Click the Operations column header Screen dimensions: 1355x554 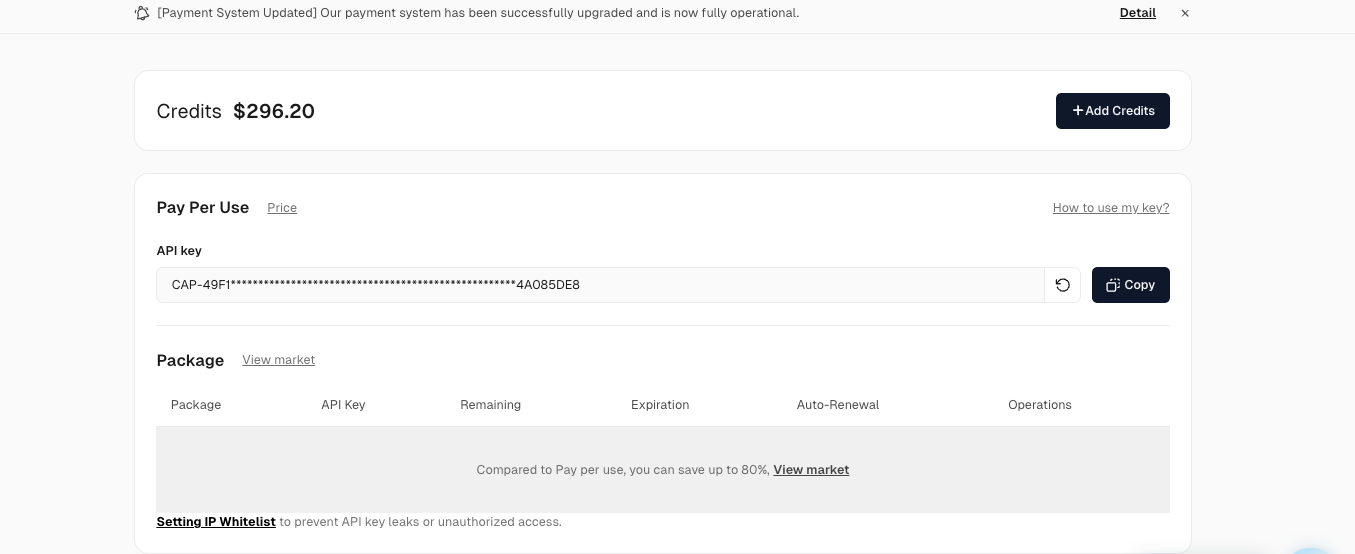1039,405
